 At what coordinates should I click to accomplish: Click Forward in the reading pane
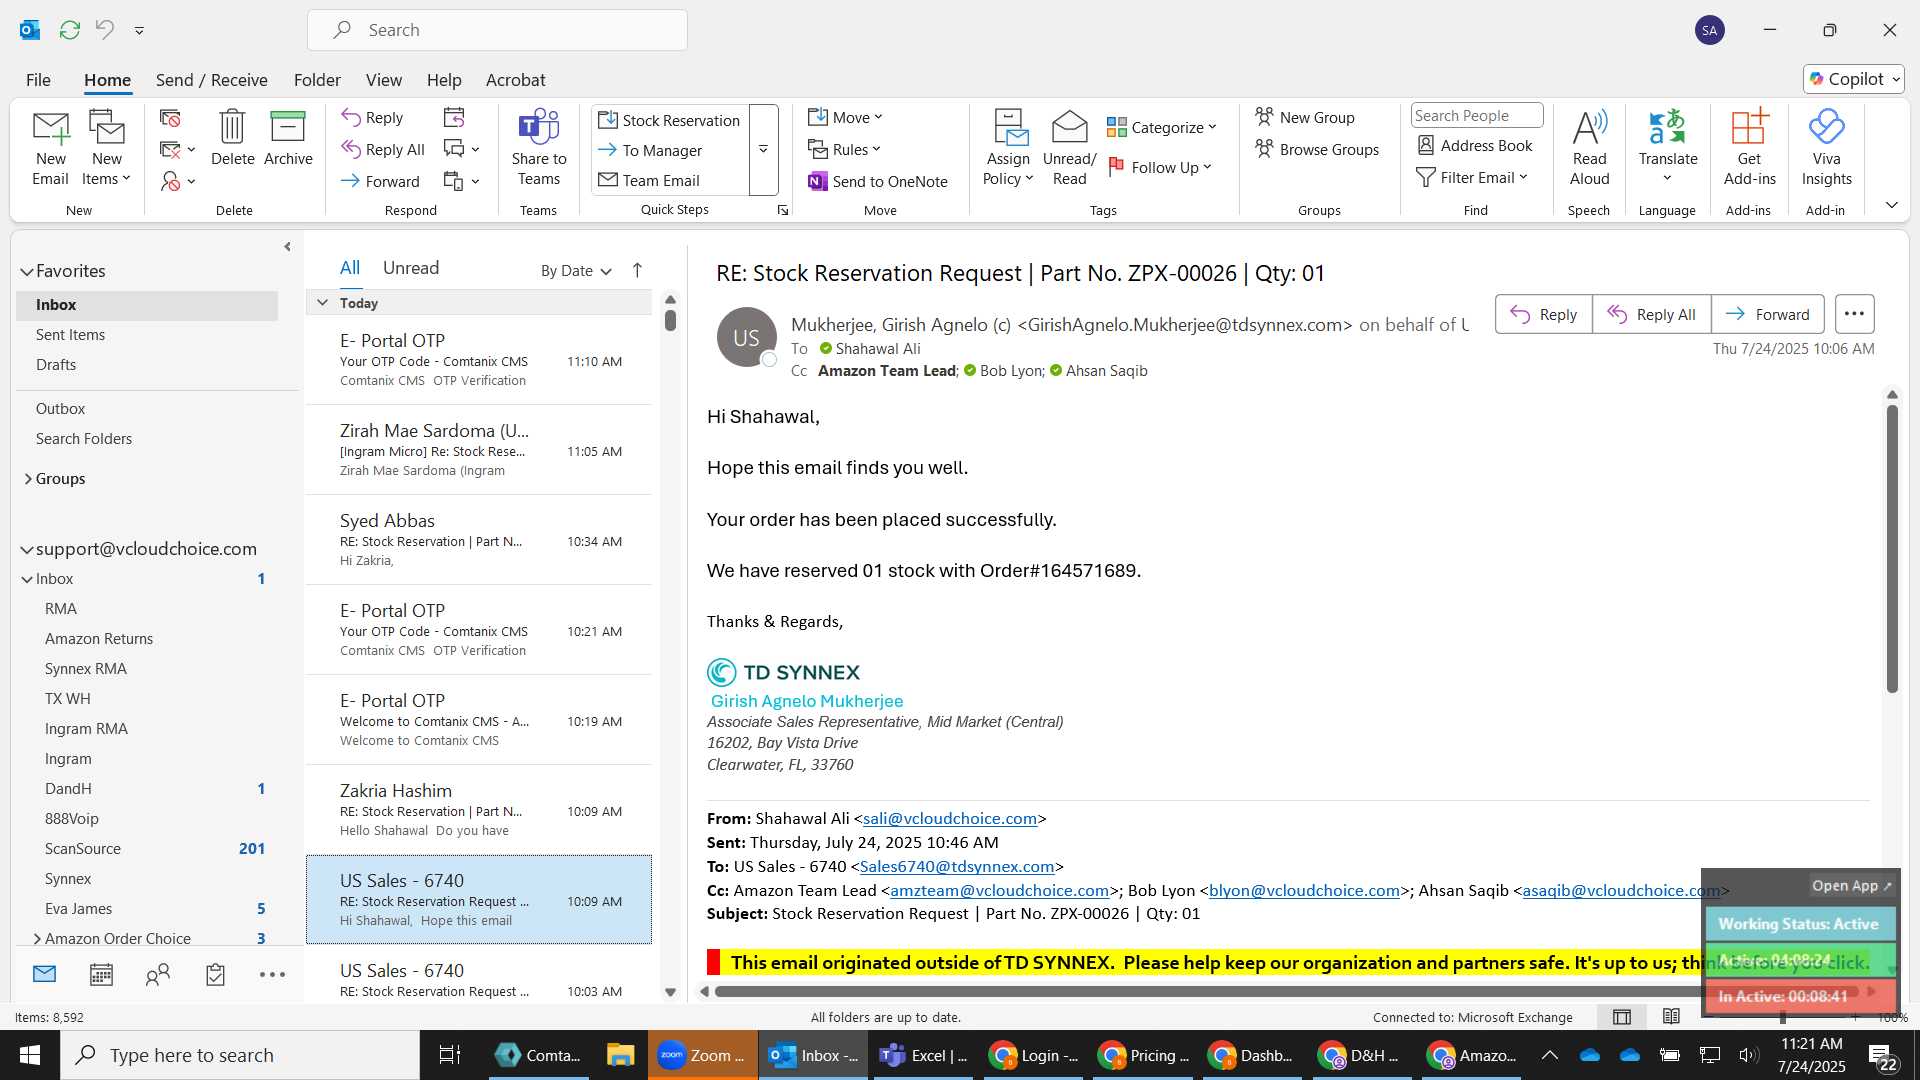click(1767, 314)
